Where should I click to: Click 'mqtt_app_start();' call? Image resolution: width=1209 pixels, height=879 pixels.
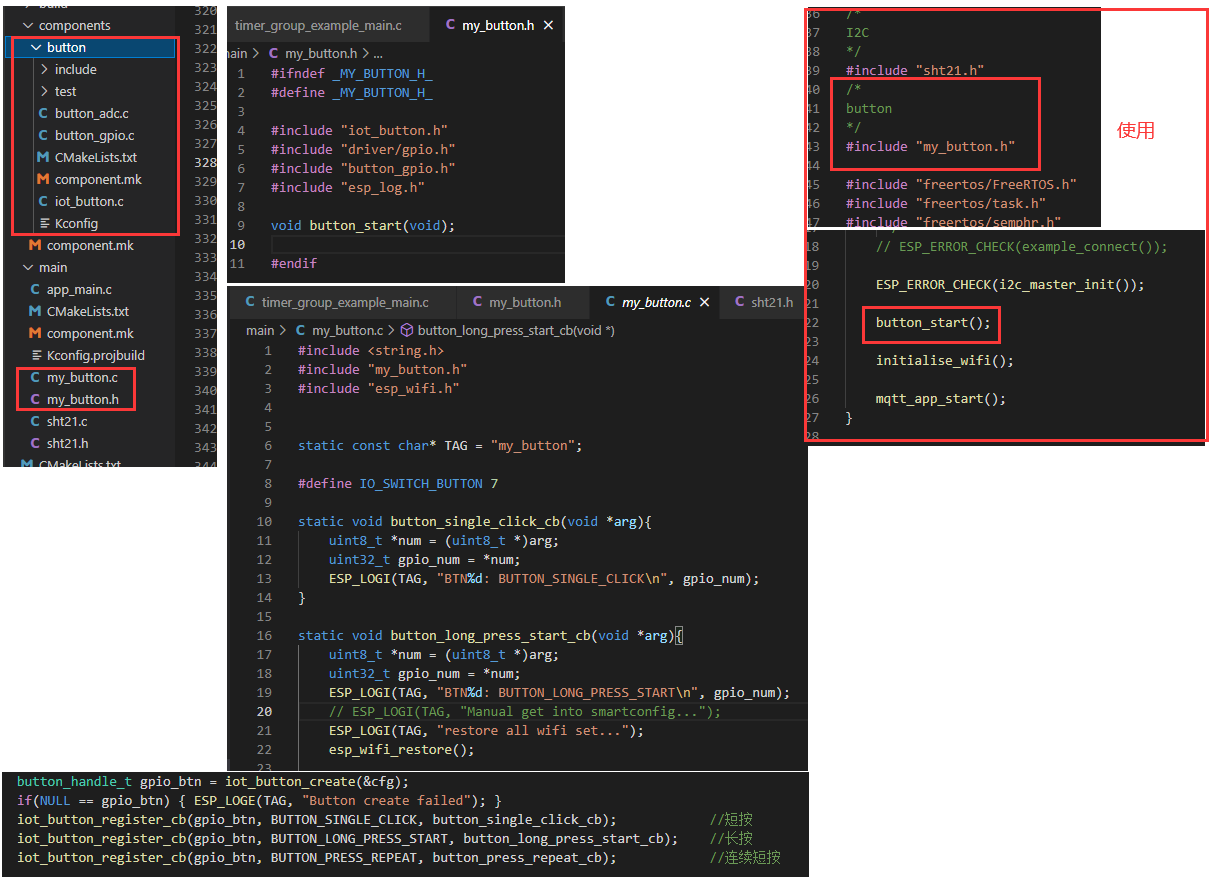pyautogui.click(x=941, y=398)
